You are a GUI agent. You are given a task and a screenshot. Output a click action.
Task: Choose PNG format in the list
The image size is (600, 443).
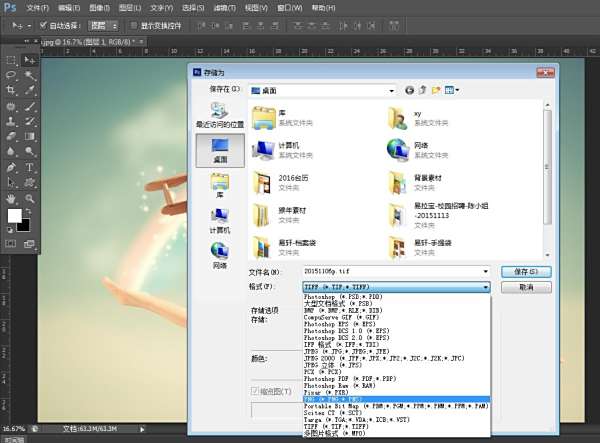pyautogui.click(x=396, y=399)
